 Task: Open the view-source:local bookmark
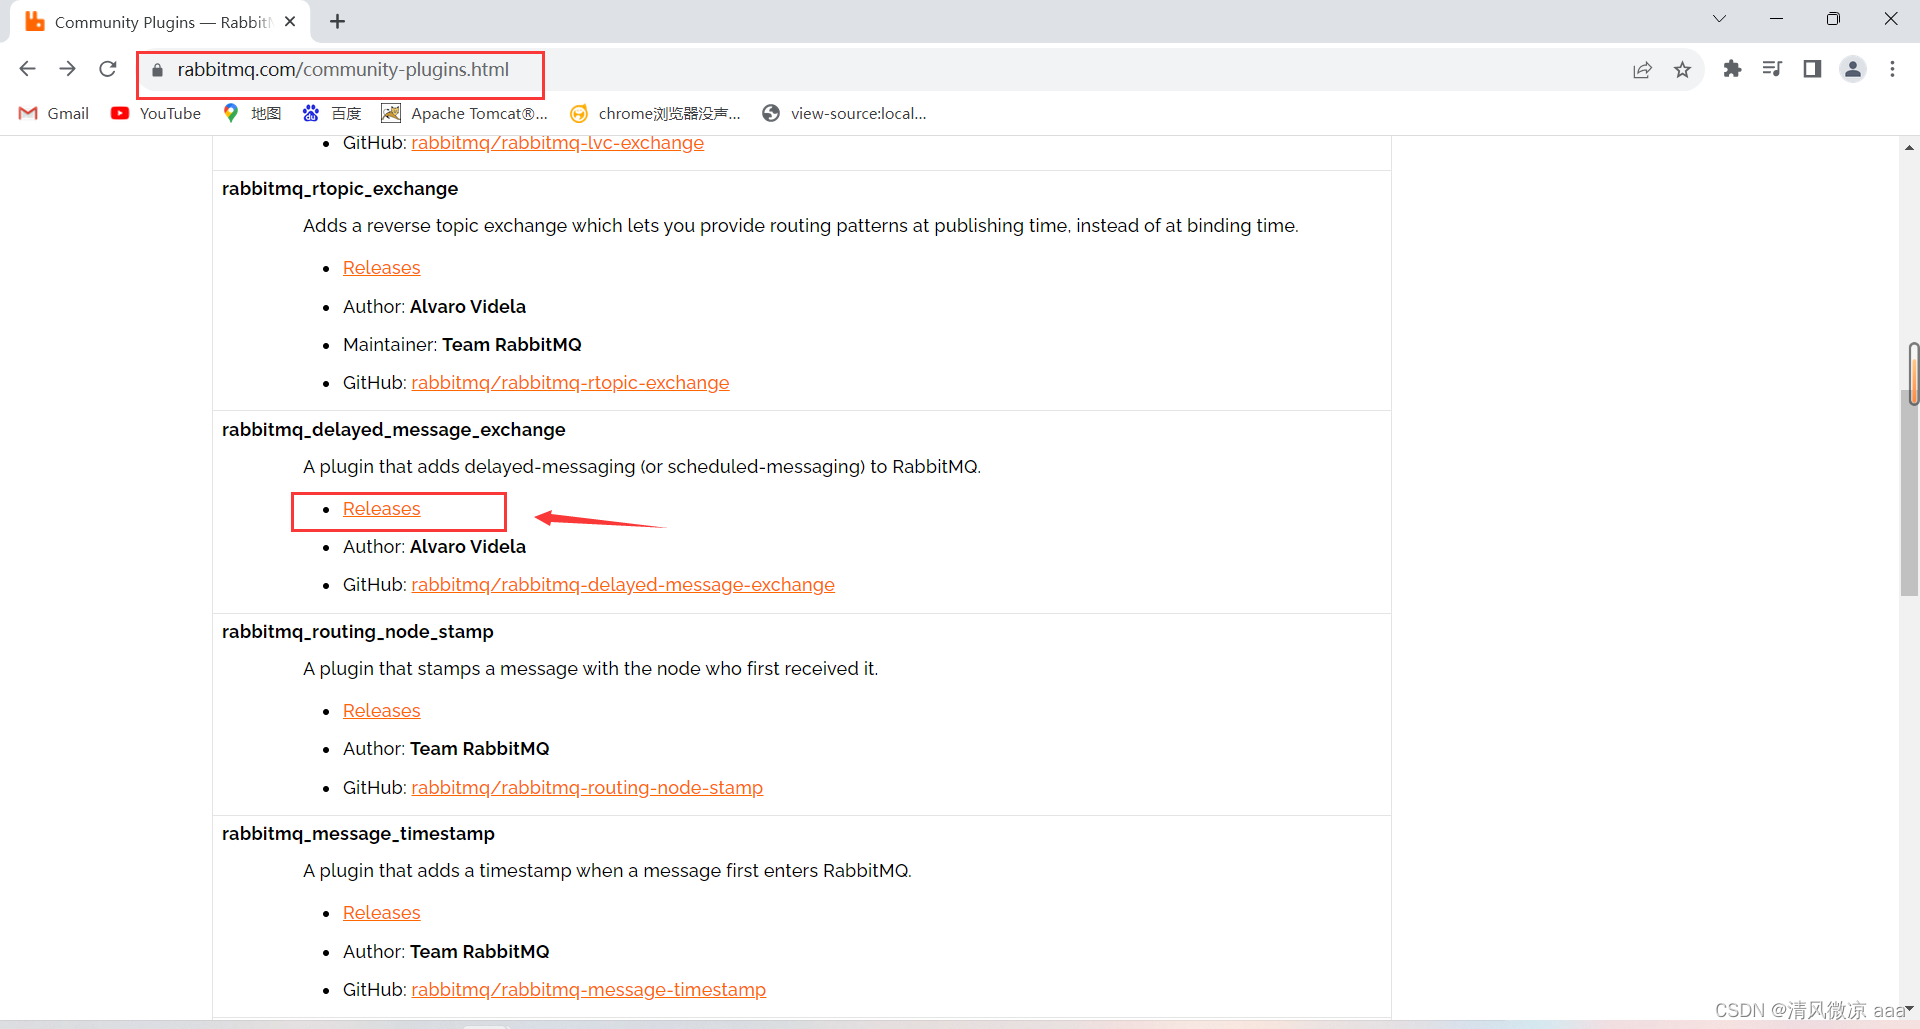click(845, 113)
